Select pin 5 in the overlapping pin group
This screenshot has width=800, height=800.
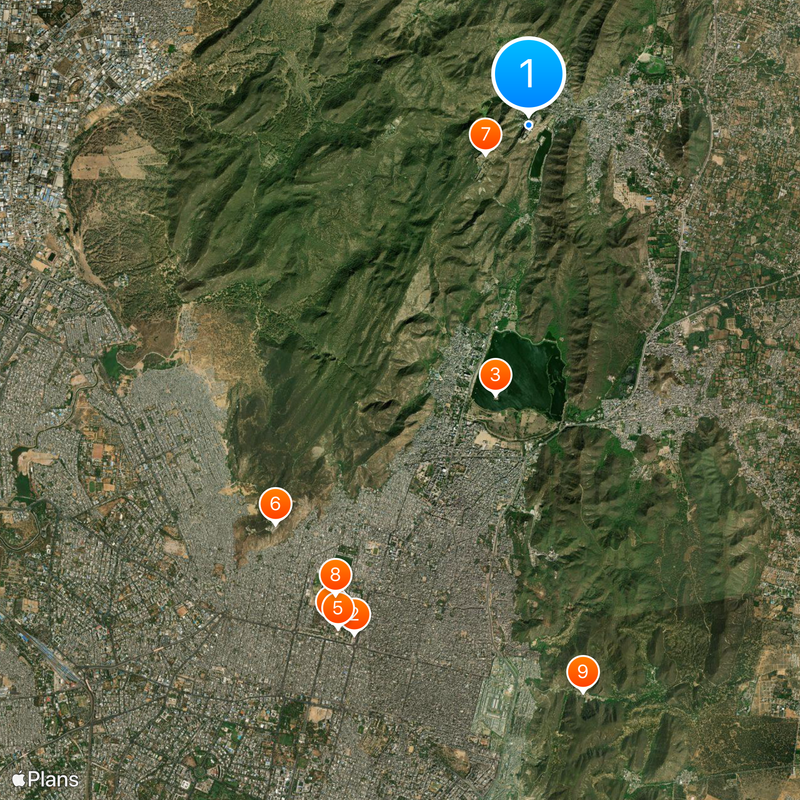[338, 606]
